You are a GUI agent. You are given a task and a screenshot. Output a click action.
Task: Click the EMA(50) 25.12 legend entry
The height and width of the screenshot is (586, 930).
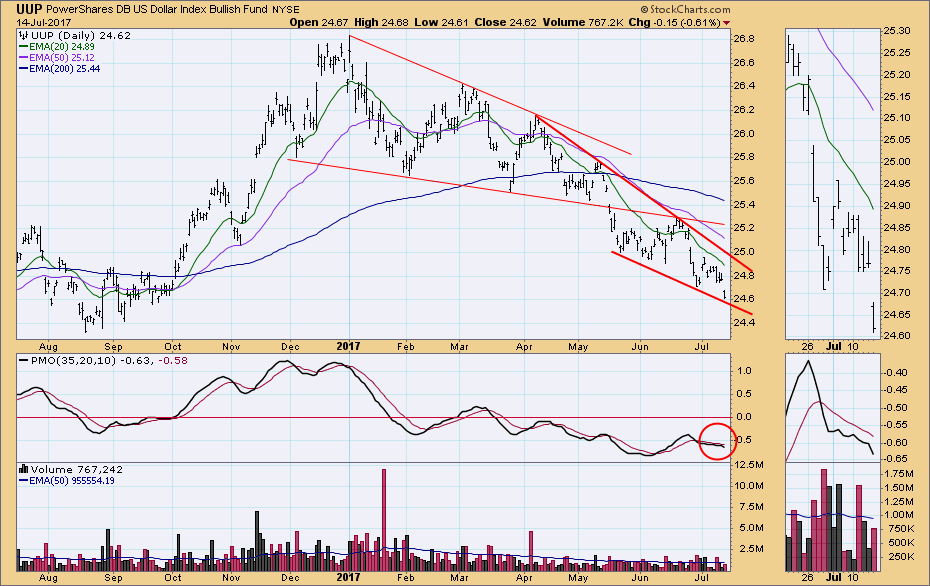point(62,58)
